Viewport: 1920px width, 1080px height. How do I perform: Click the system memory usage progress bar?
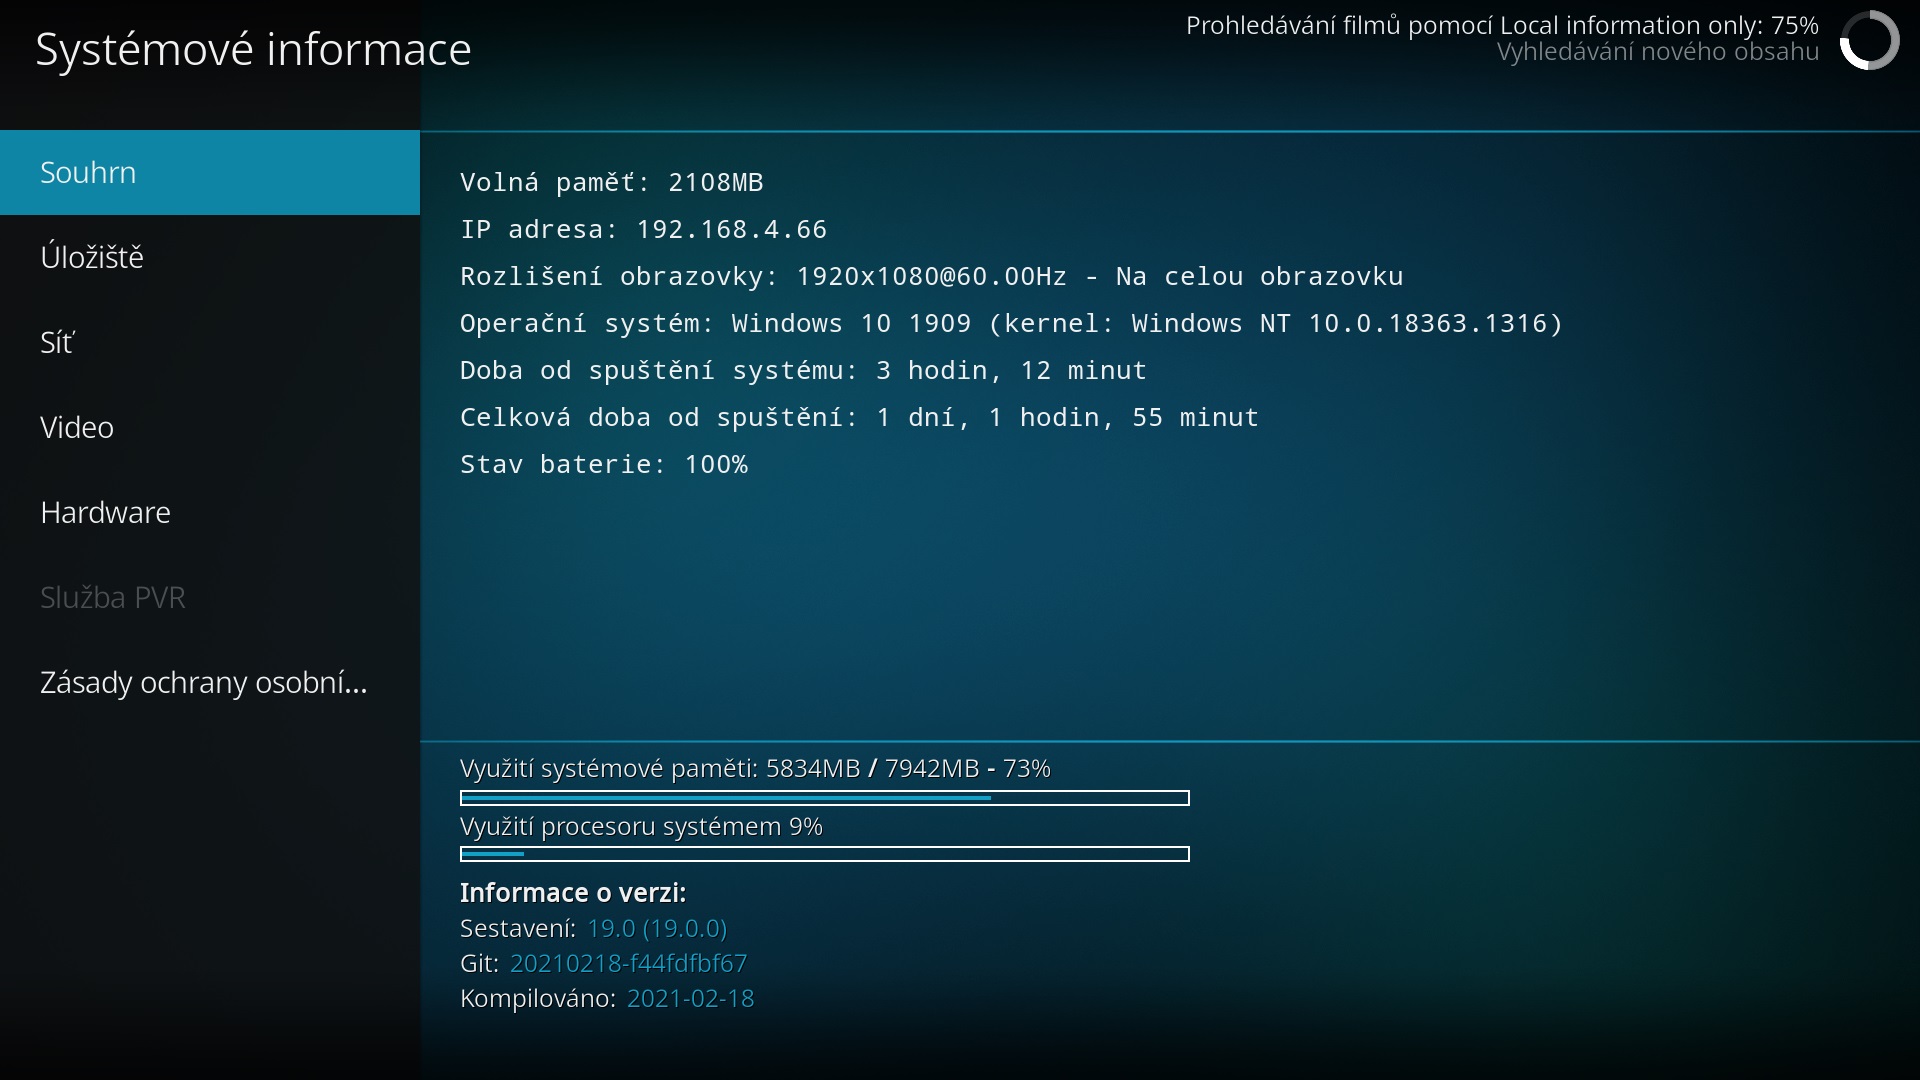824,798
